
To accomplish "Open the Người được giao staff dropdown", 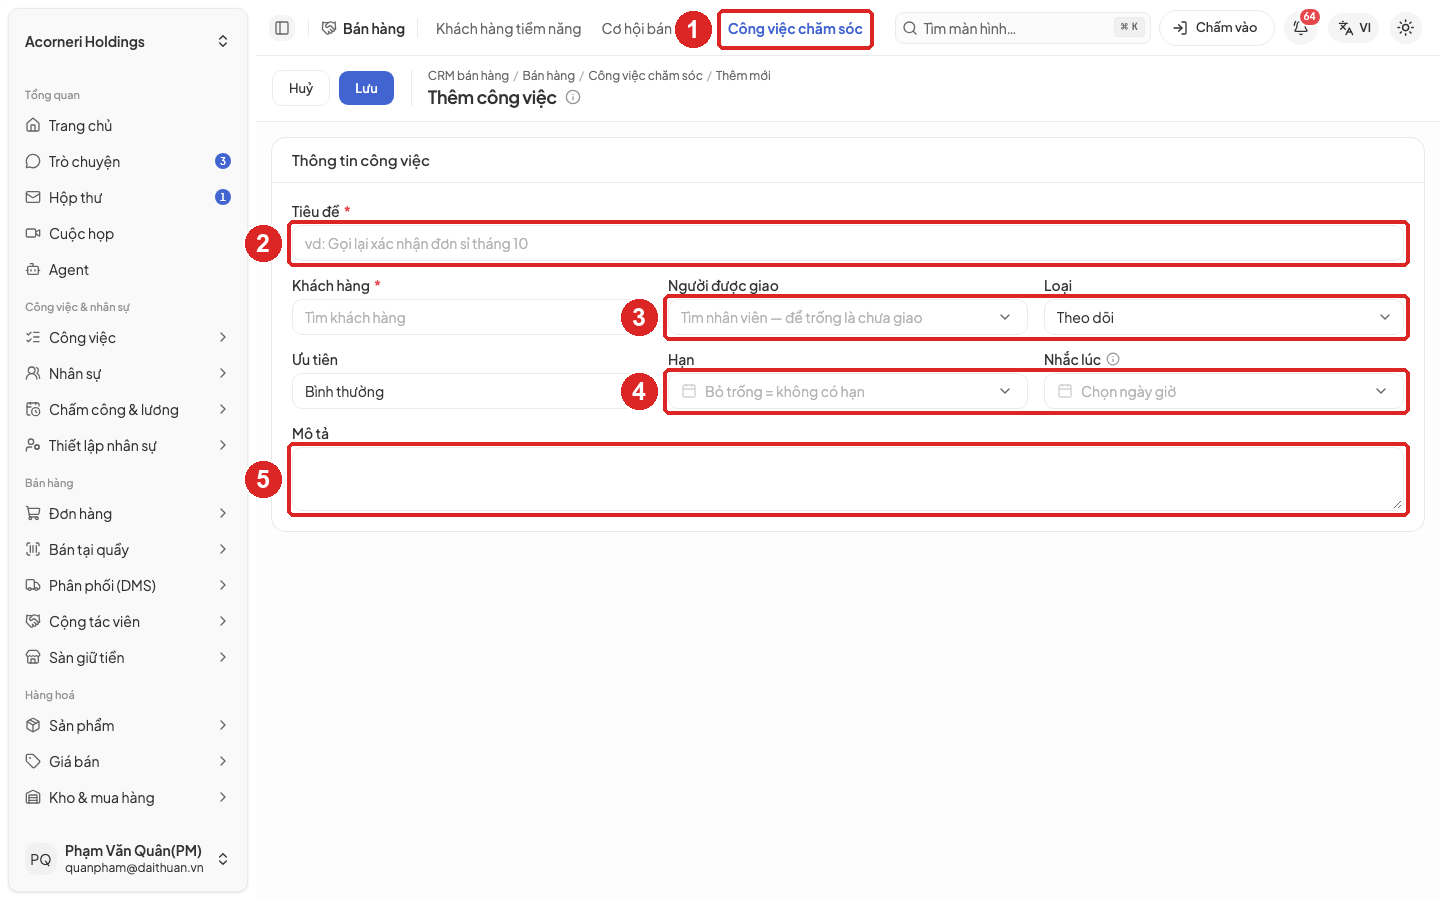I will point(847,317).
